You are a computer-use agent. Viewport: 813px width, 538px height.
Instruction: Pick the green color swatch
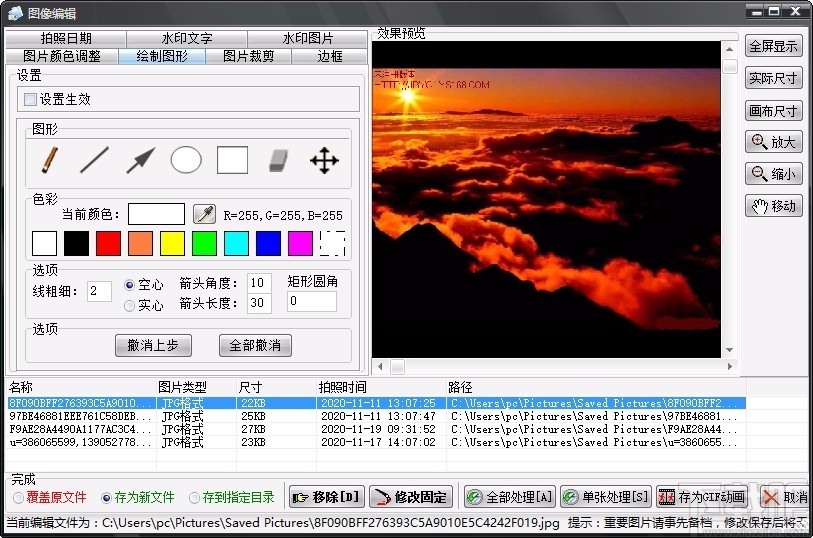pos(204,243)
